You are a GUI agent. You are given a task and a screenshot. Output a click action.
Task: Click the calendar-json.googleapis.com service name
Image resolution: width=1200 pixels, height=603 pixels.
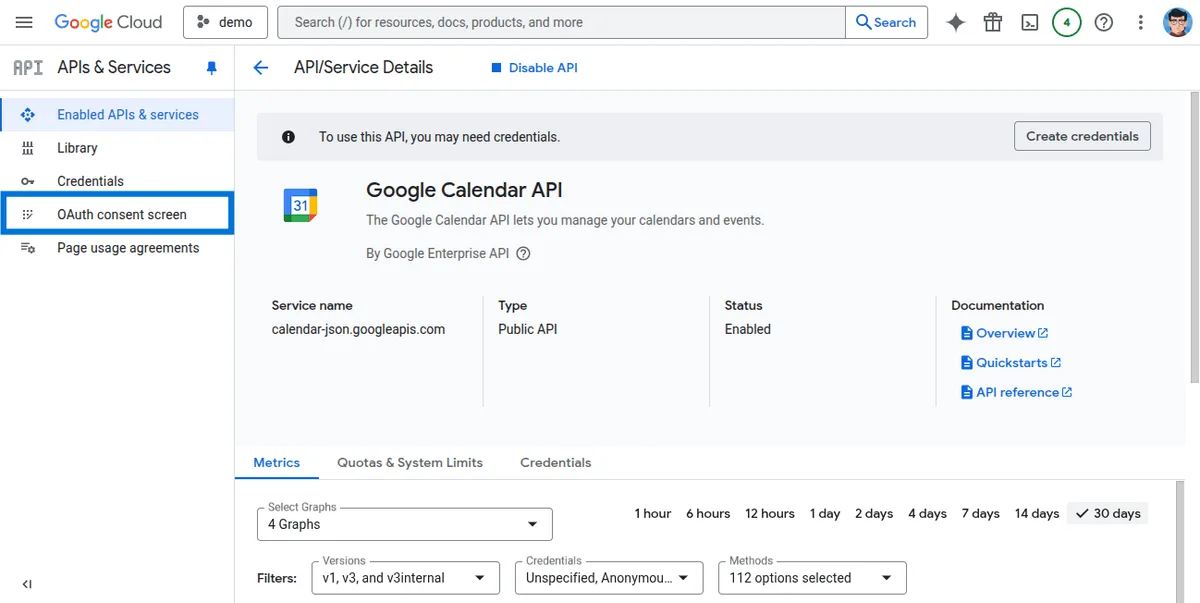358,329
